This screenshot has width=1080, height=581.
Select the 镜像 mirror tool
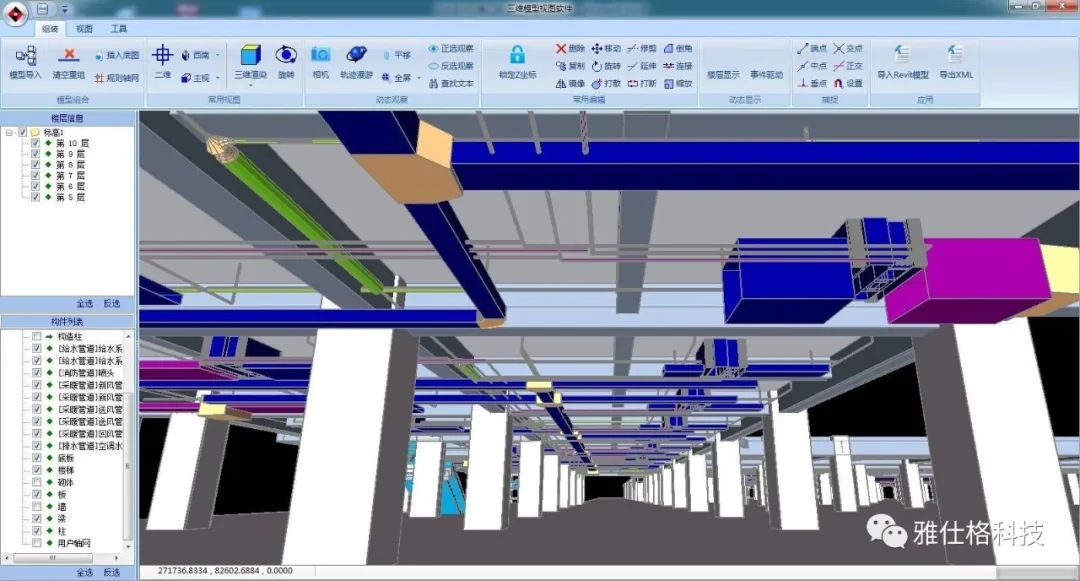click(570, 83)
